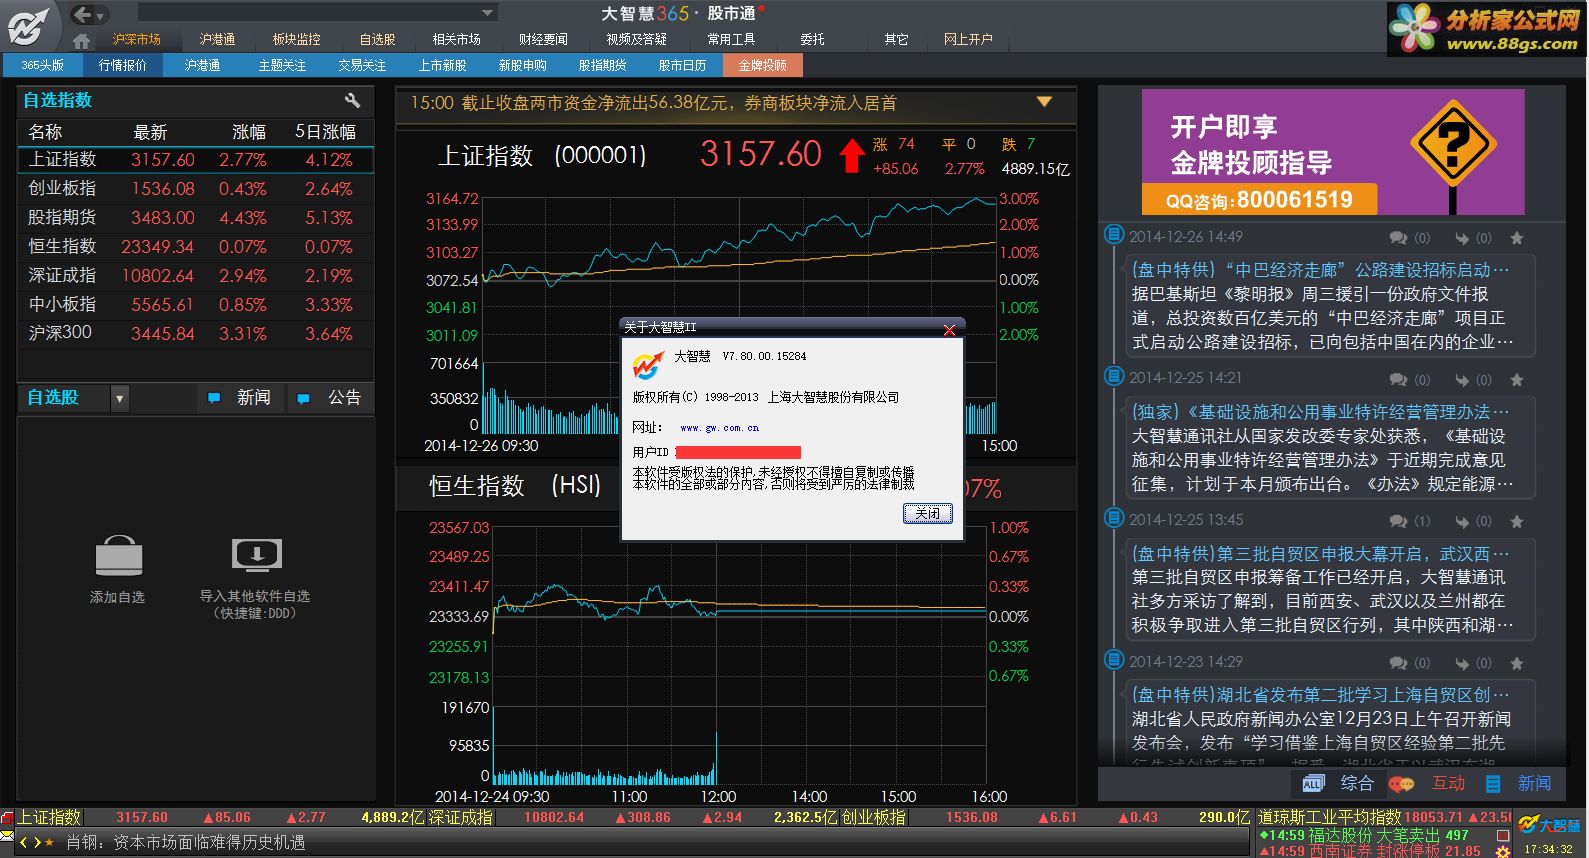This screenshot has height=858, width=1589.
Task: Expand the news ticker dropdown triangle
Action: pyautogui.click(x=1044, y=102)
